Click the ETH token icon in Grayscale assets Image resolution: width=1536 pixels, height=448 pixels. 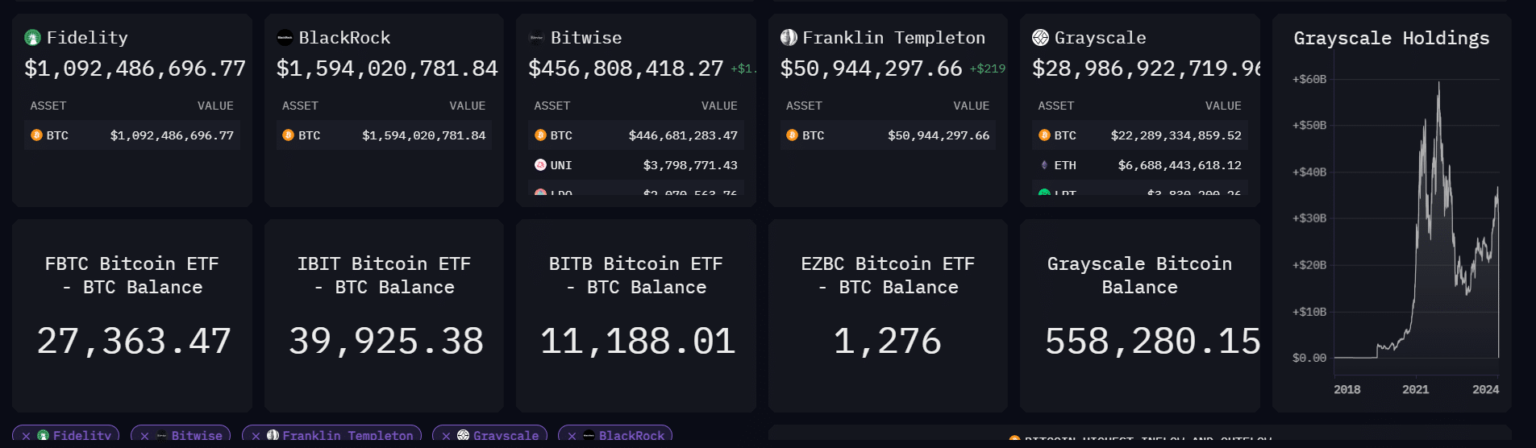[x=1044, y=165]
